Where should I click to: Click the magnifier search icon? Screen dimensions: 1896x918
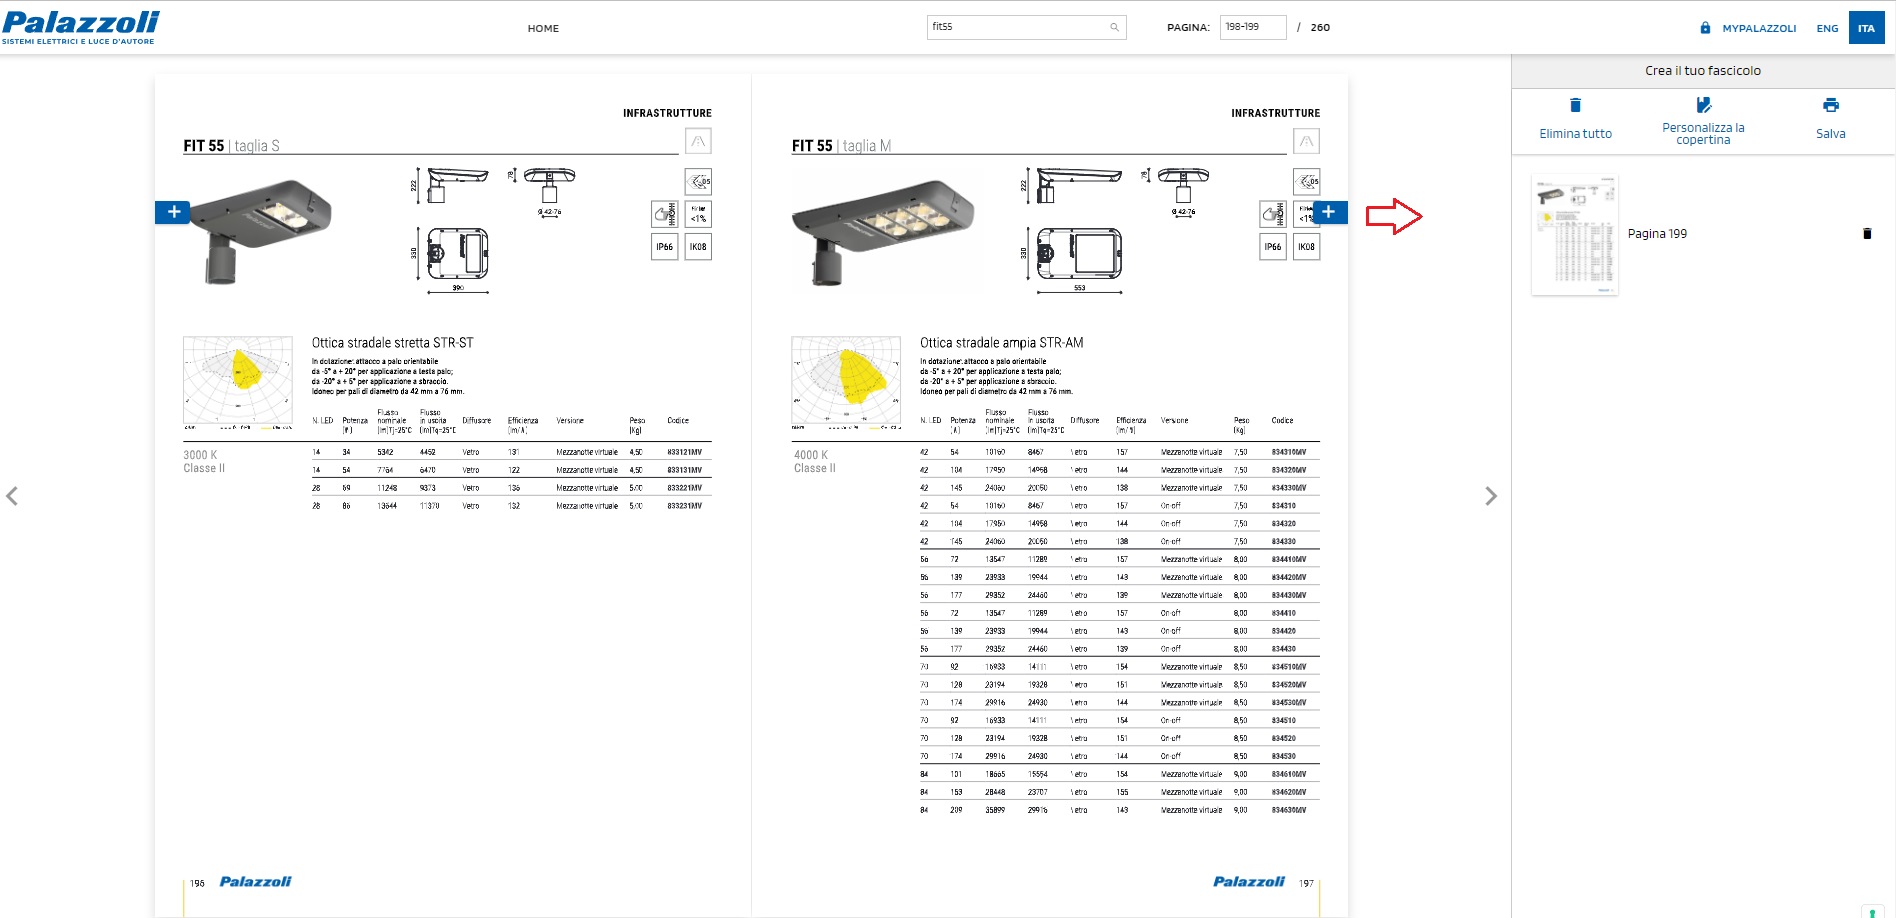pos(1114,27)
